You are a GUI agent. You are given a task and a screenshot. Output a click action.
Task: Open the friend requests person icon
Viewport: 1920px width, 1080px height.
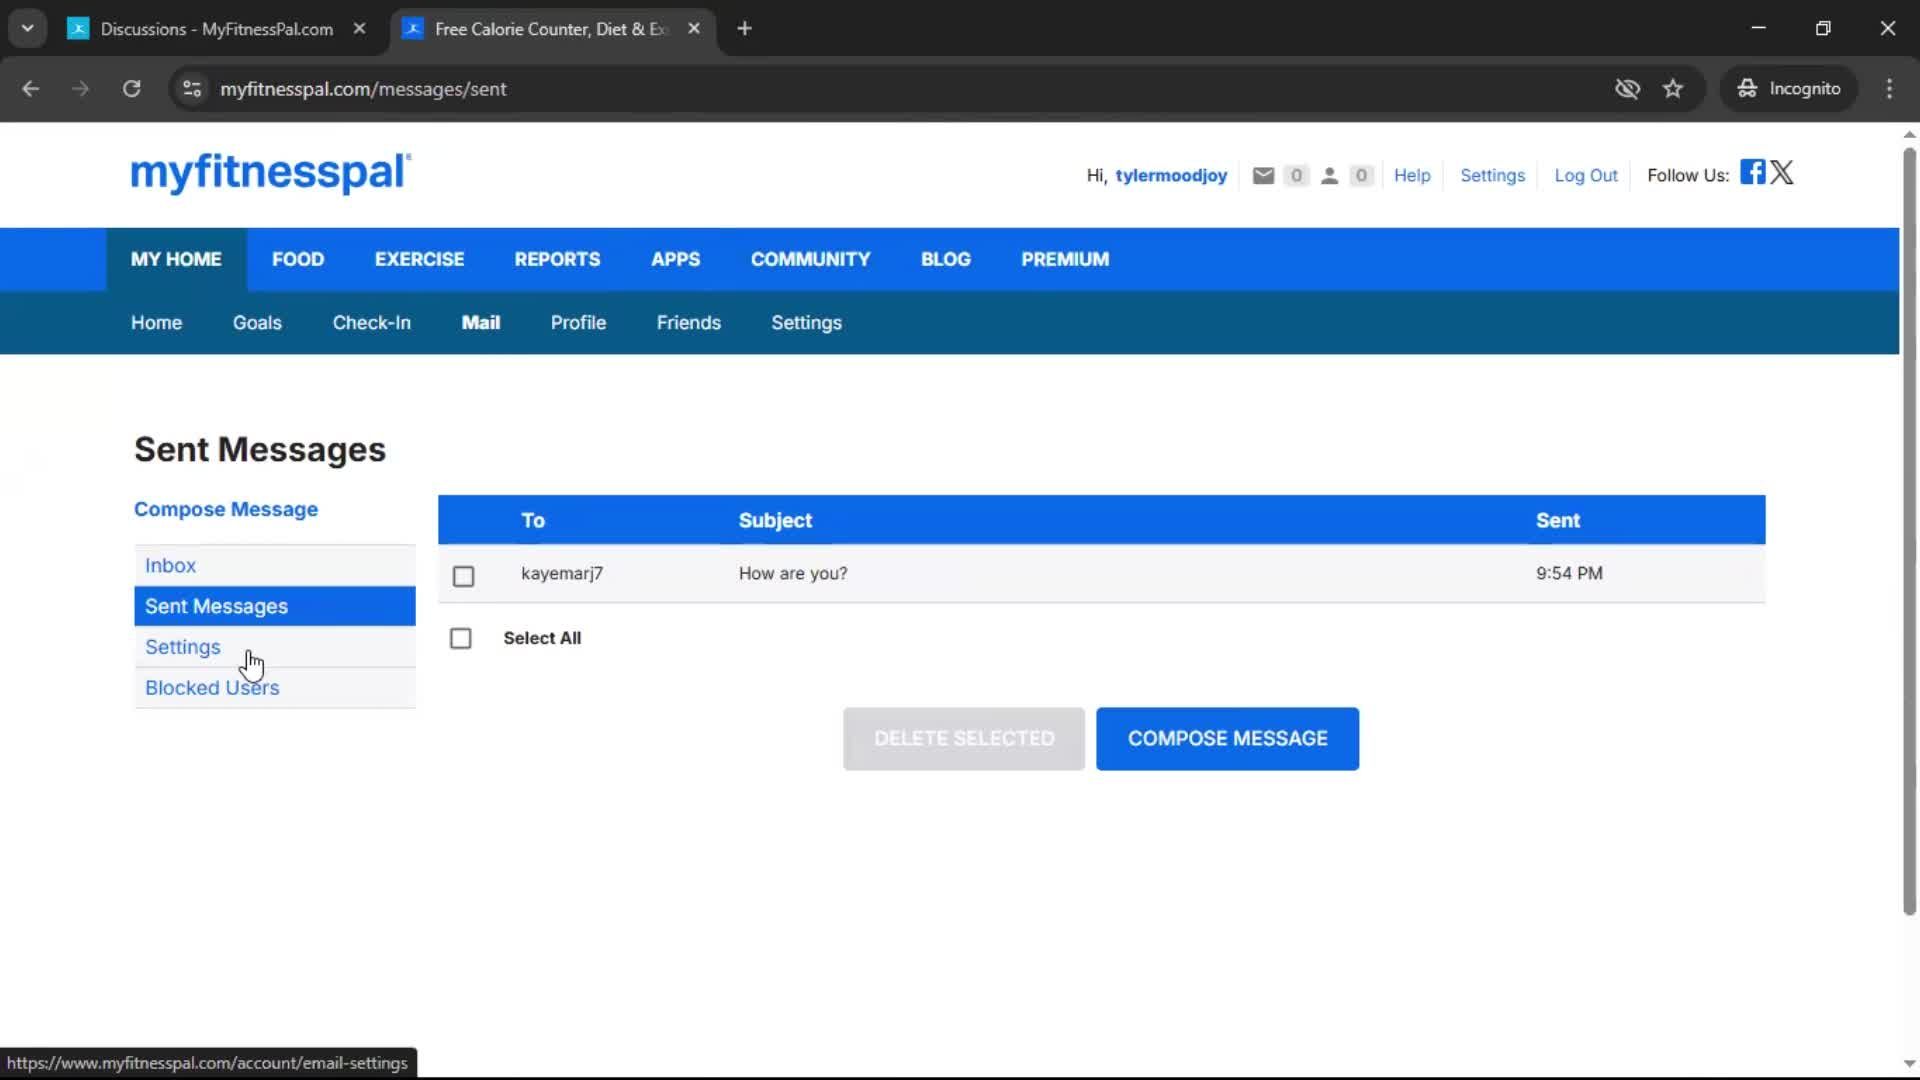pos(1329,176)
